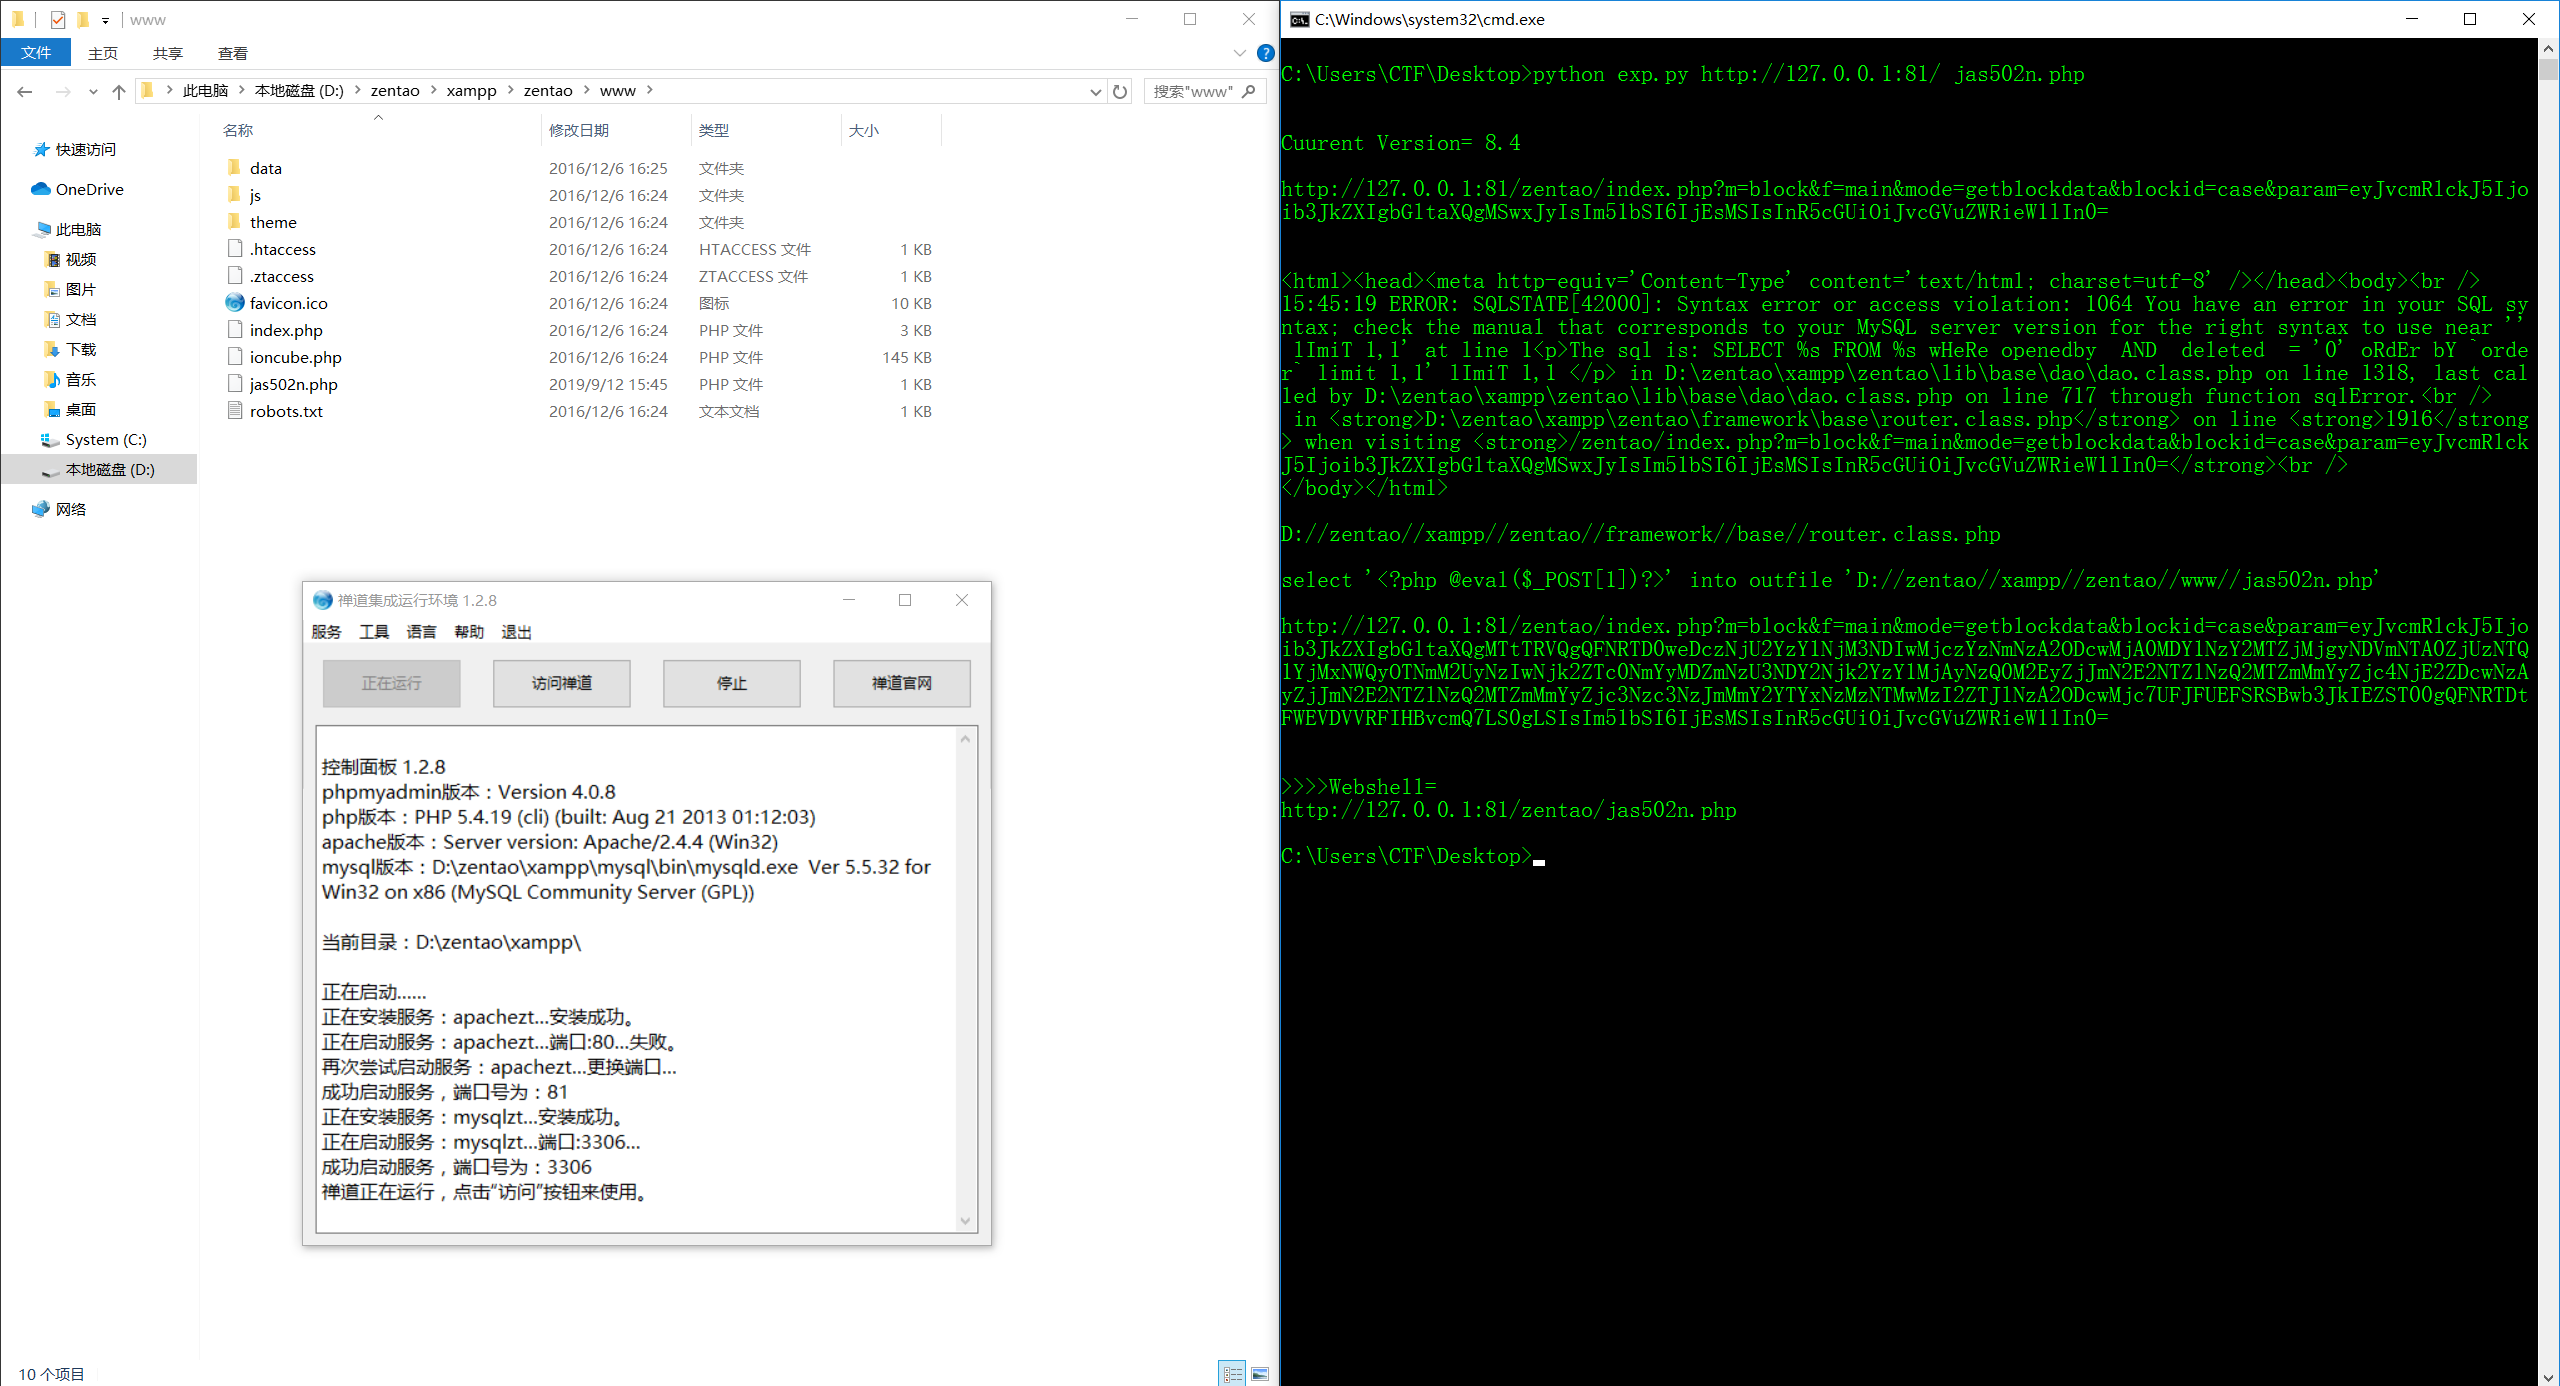
Task: Click the 访问禅道 button
Action: coord(561,683)
